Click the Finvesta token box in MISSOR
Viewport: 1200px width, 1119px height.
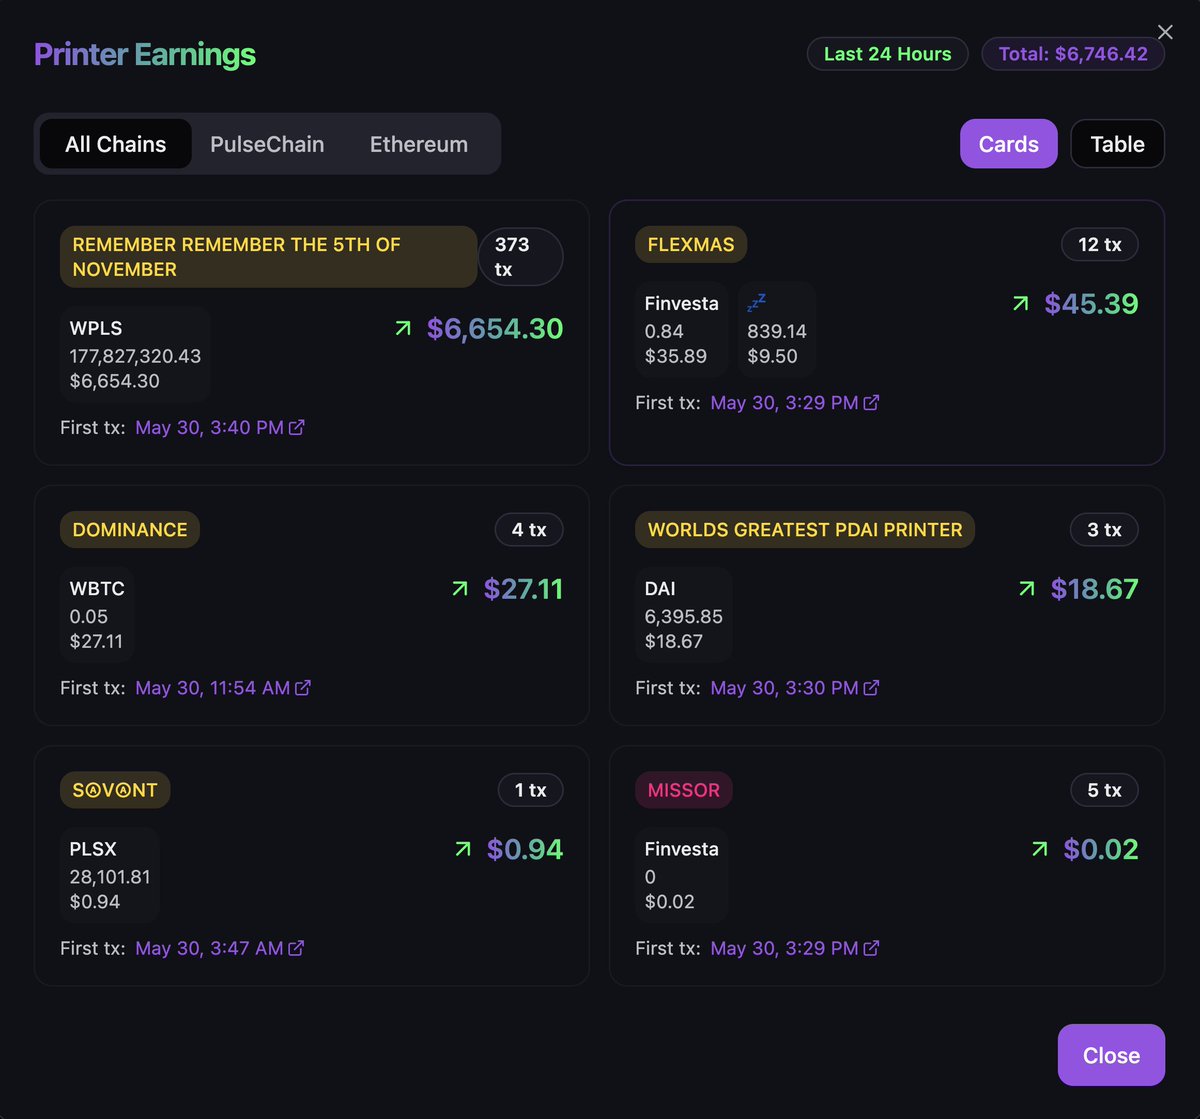point(681,875)
